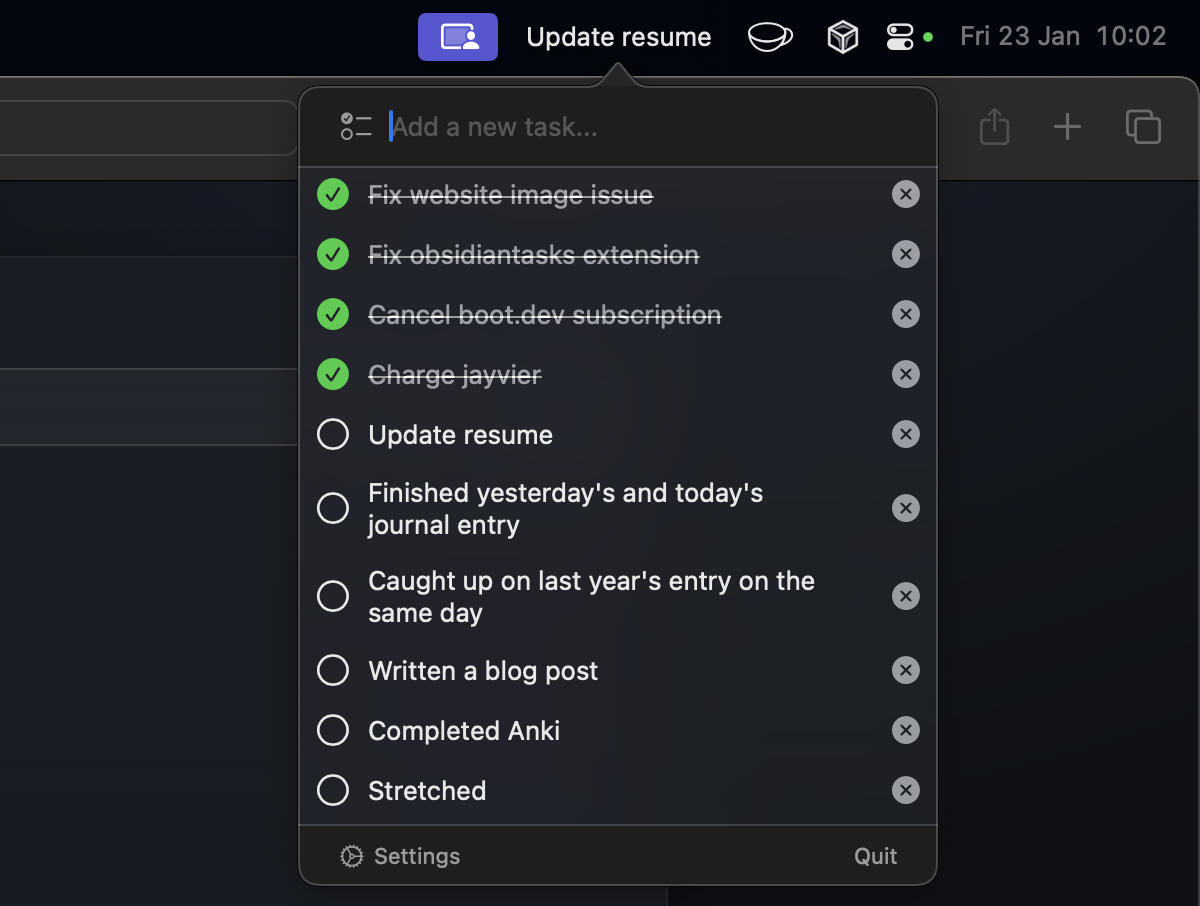Click 'Update resume' menu bar title
The image size is (1200, 906).
619,37
